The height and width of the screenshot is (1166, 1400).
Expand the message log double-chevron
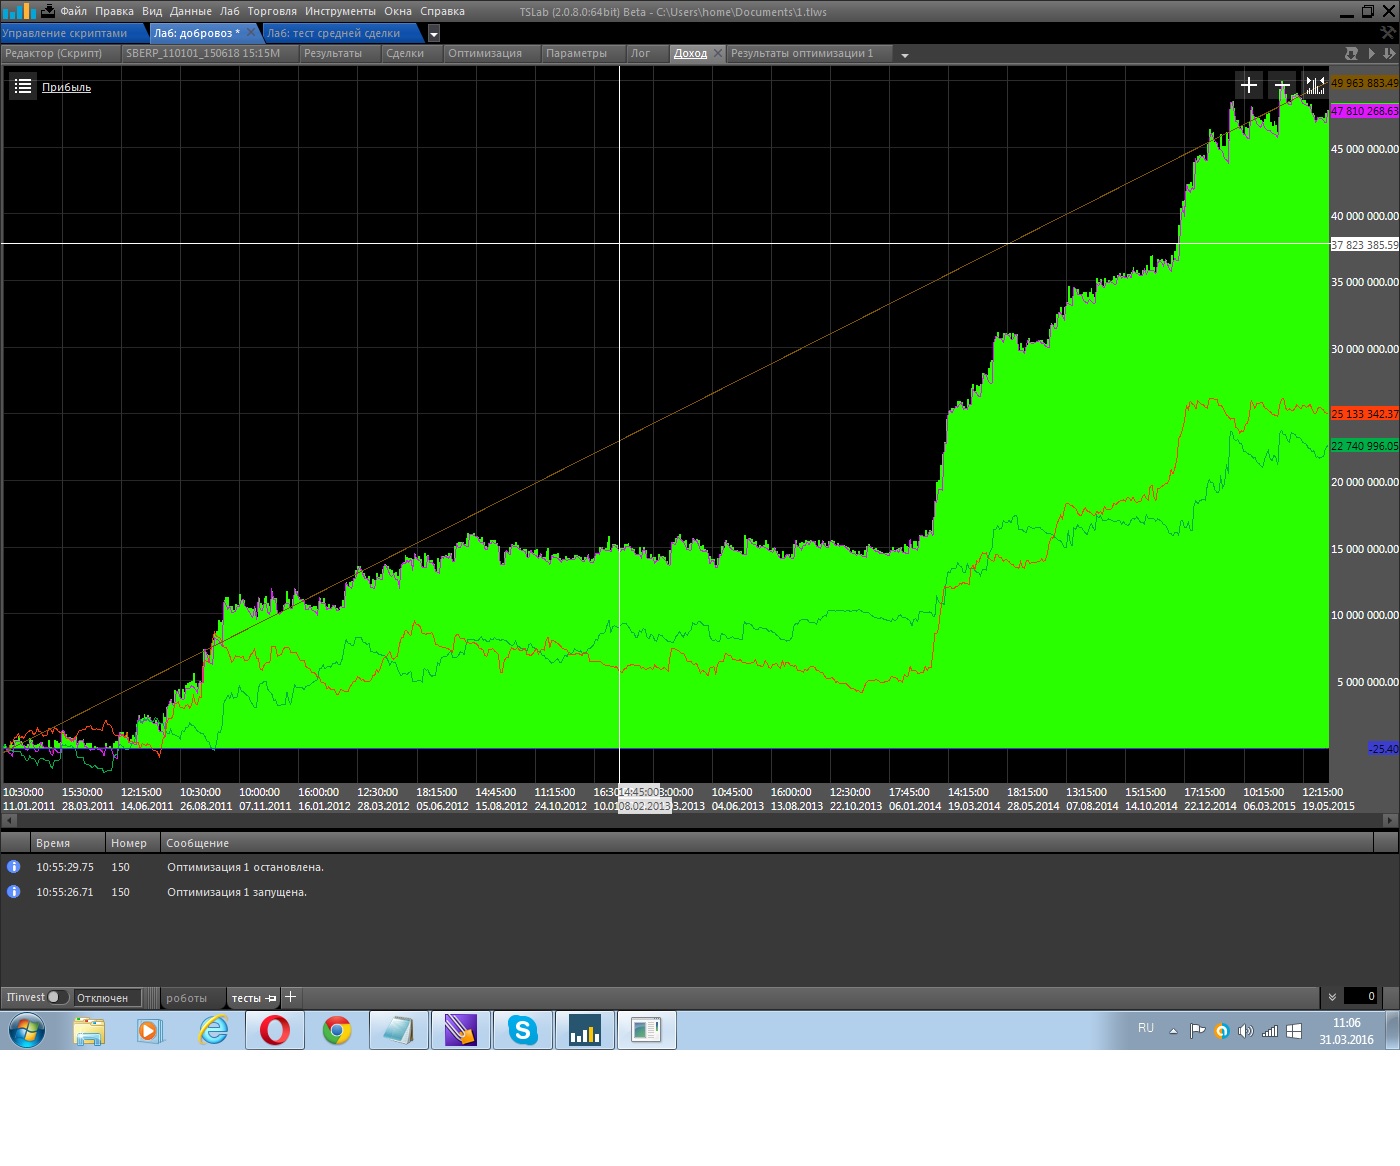(x=1332, y=997)
